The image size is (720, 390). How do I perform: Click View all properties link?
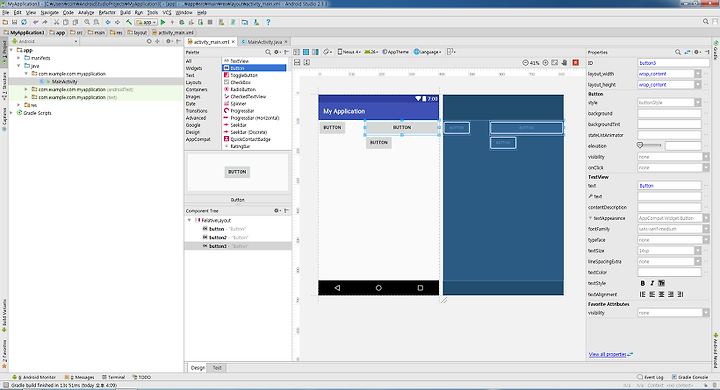608,354
